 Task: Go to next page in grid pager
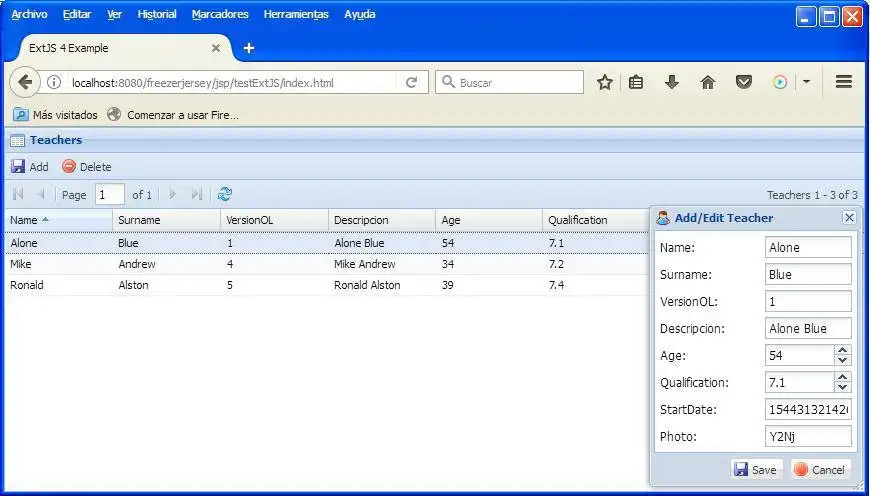pyautogui.click(x=173, y=194)
